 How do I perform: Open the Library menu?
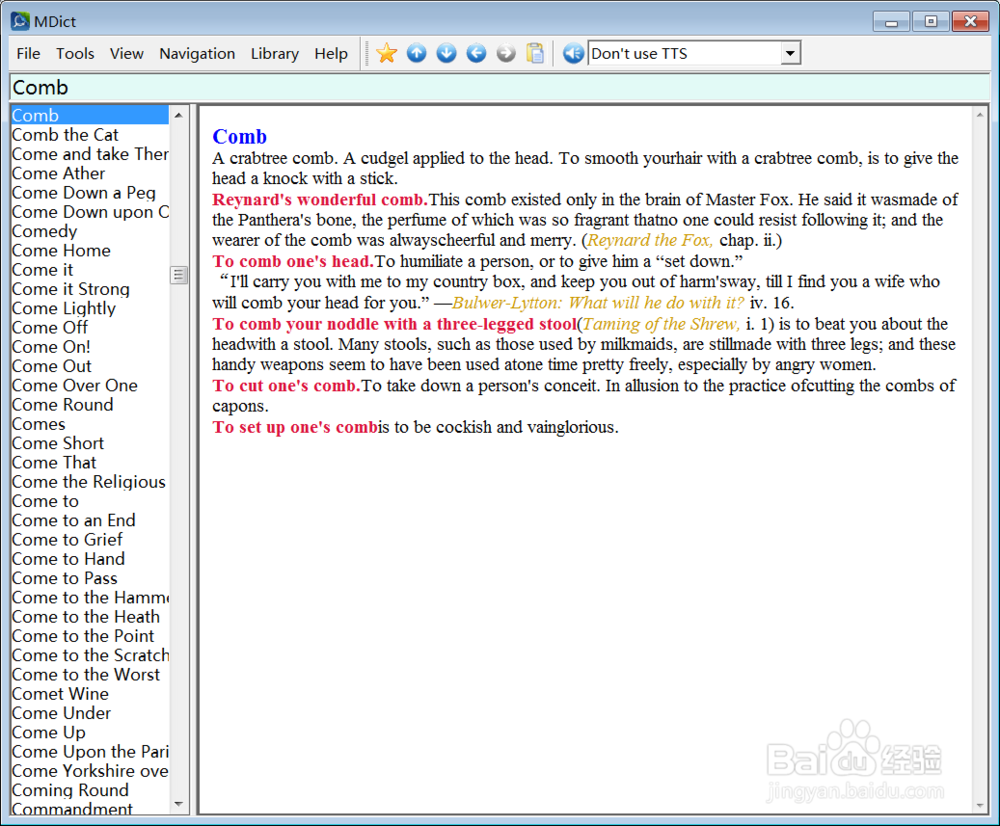(274, 54)
